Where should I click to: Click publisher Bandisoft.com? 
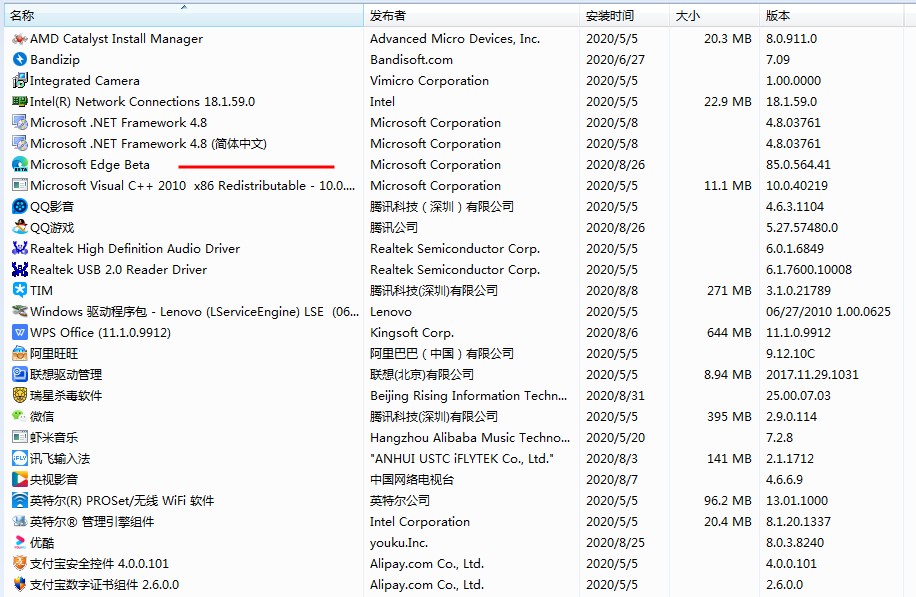pos(411,60)
